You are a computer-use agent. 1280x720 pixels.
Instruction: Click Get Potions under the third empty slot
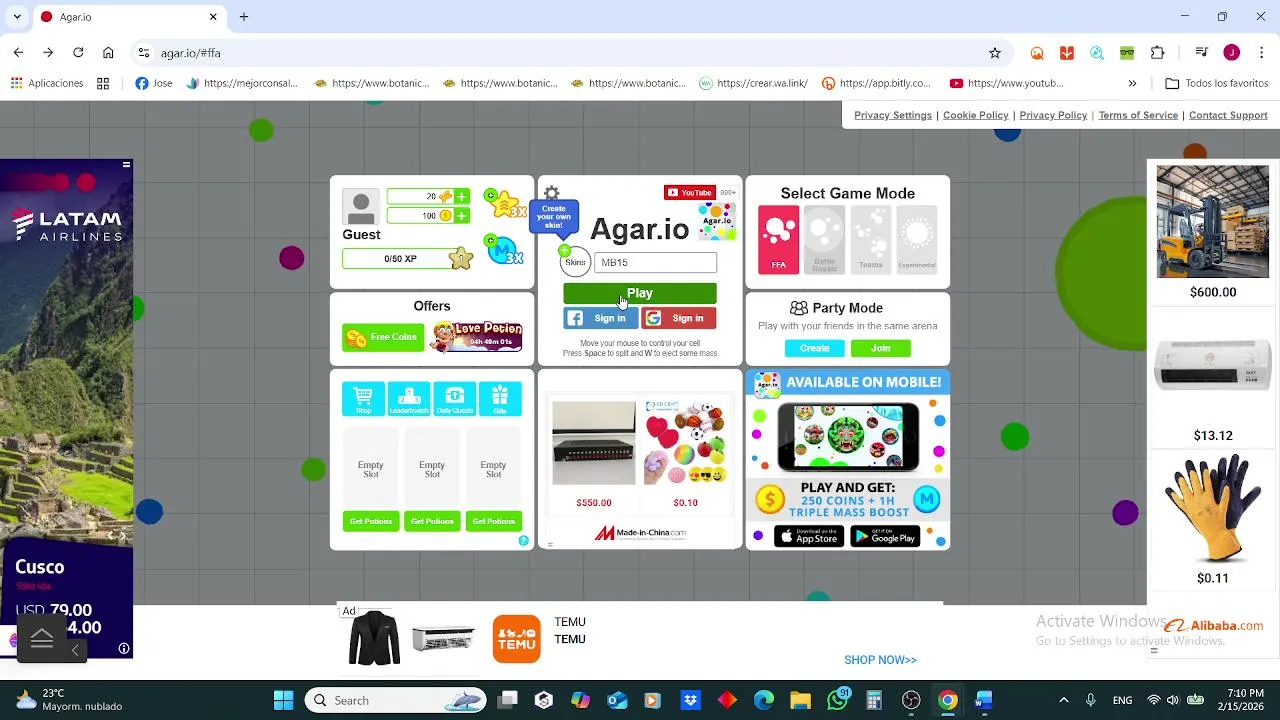493,521
